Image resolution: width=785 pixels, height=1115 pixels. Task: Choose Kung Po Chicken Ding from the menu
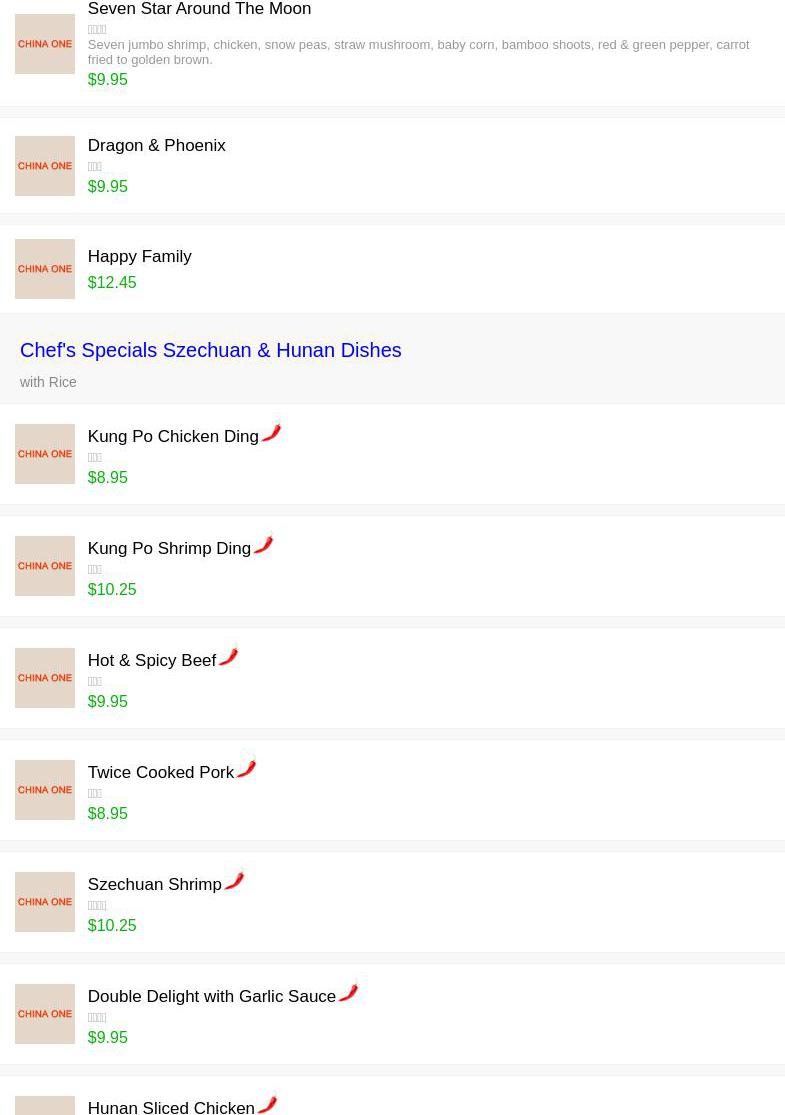[173, 437]
